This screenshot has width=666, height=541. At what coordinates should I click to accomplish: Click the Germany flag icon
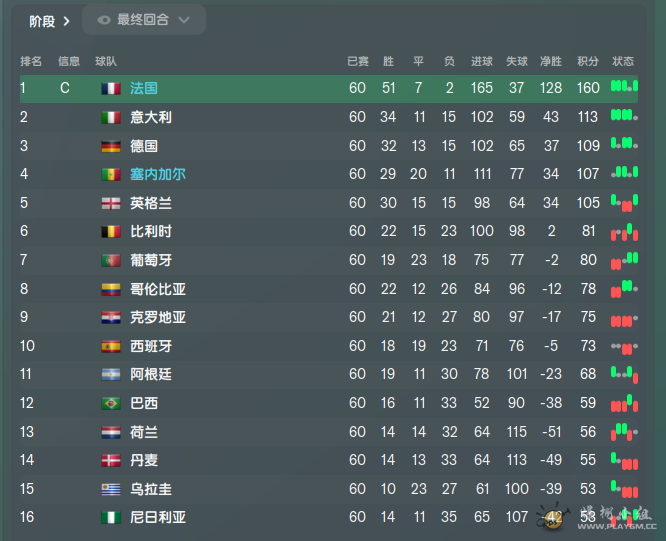tap(111, 146)
